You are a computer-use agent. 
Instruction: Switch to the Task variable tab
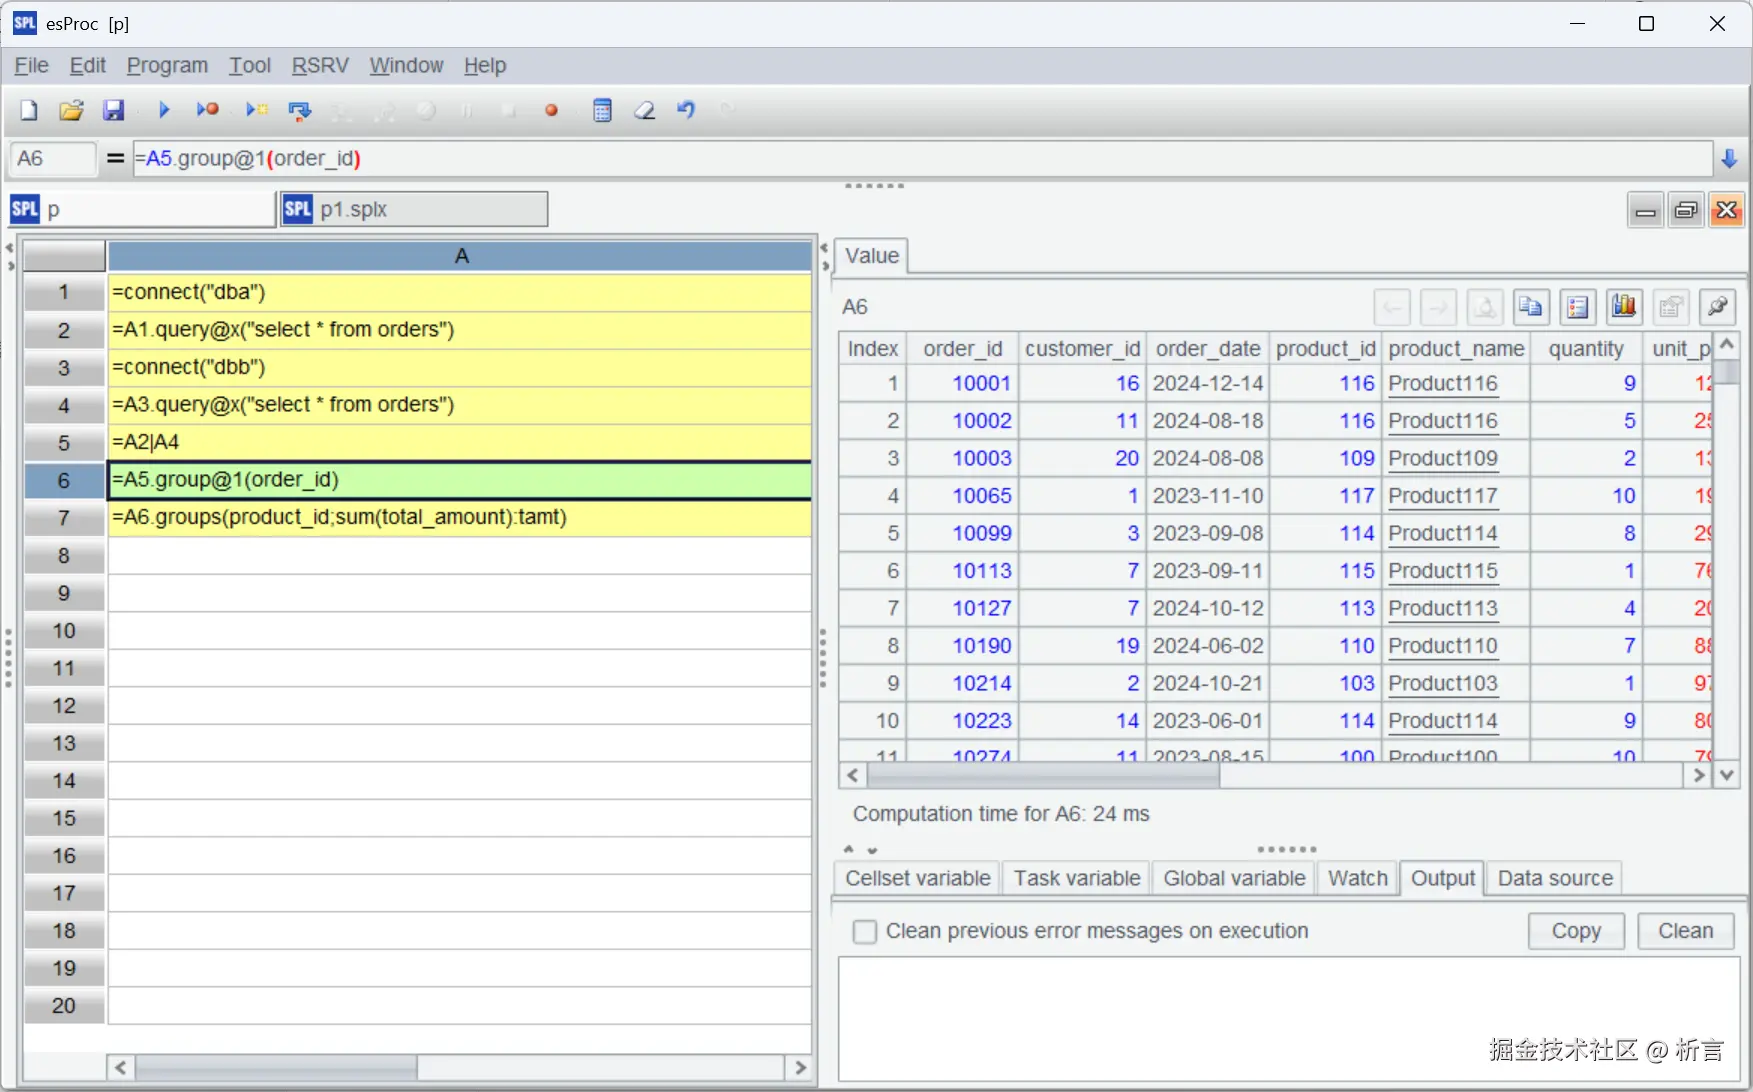(x=1077, y=878)
